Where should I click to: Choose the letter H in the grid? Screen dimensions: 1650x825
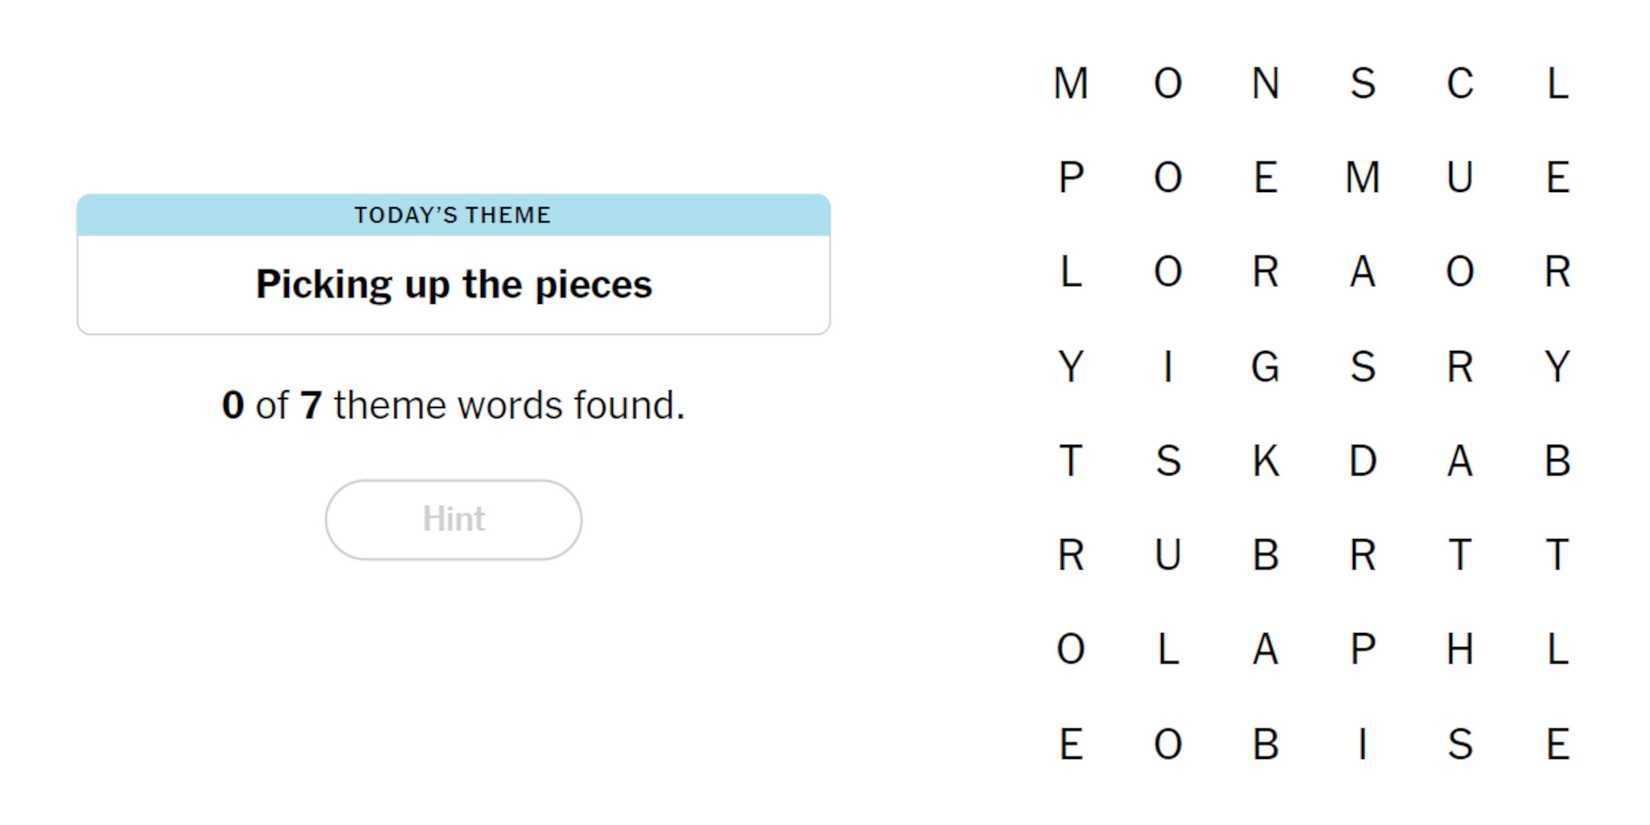tap(1459, 650)
